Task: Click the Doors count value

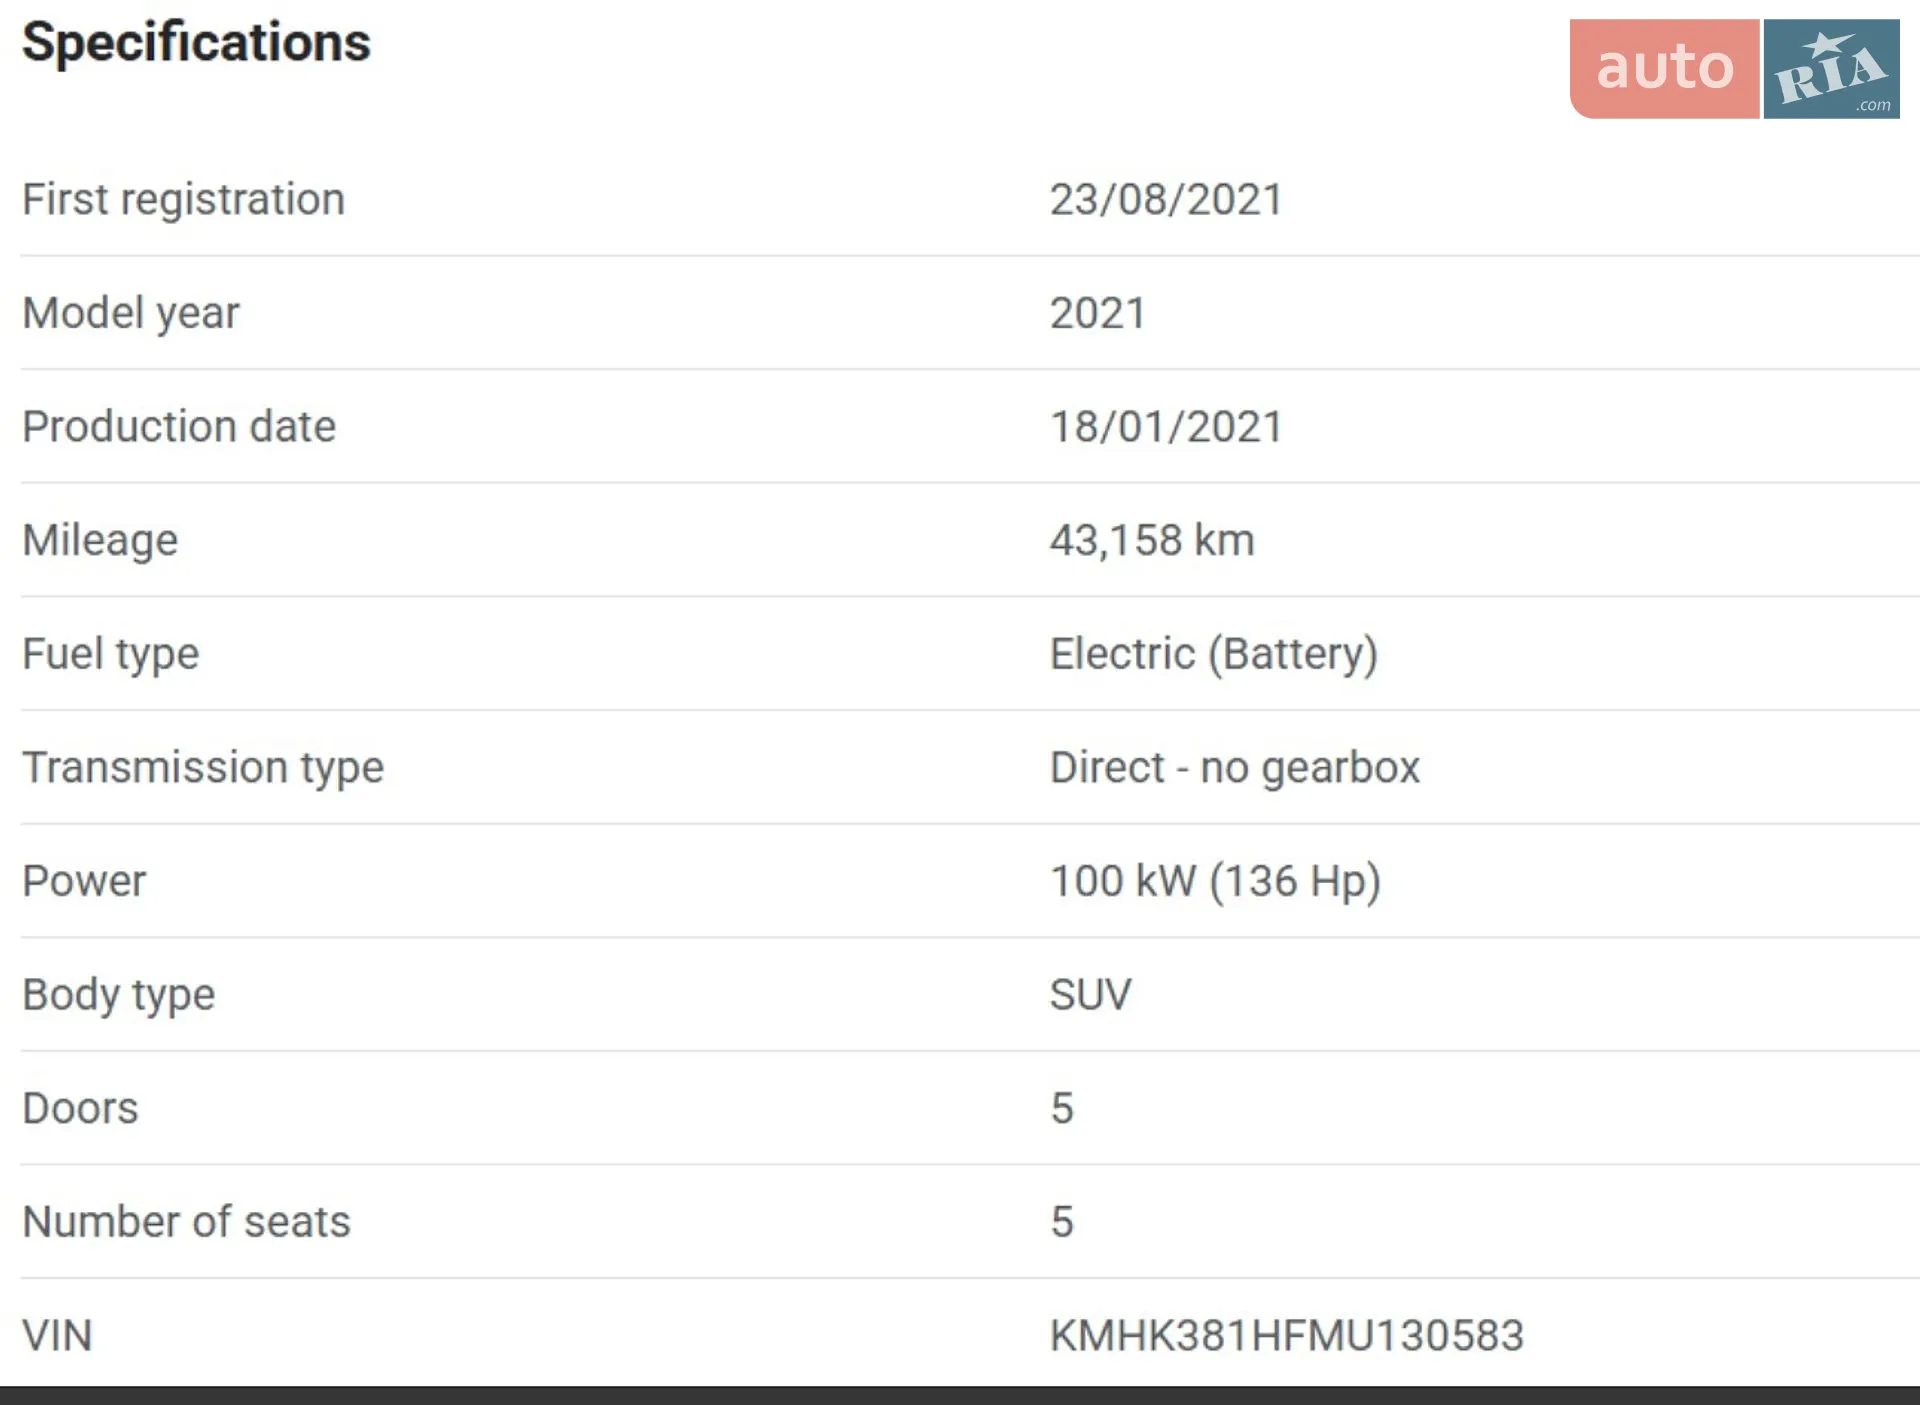Action: [1062, 1109]
